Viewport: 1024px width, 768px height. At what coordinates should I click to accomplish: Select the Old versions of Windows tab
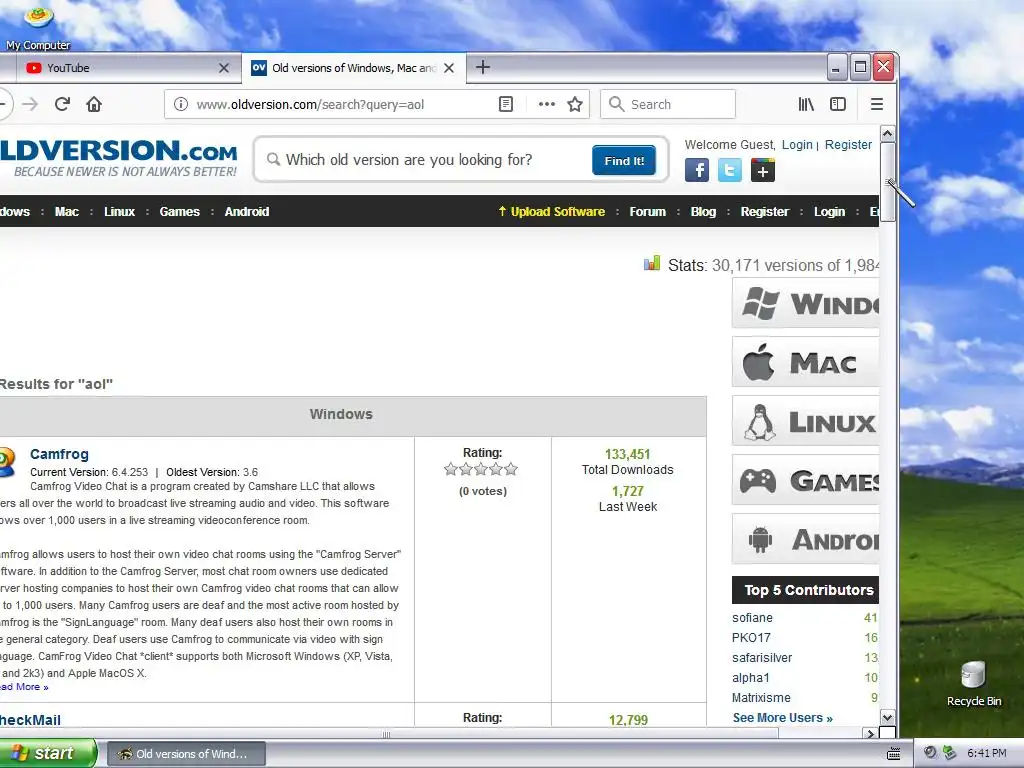[x=353, y=68]
